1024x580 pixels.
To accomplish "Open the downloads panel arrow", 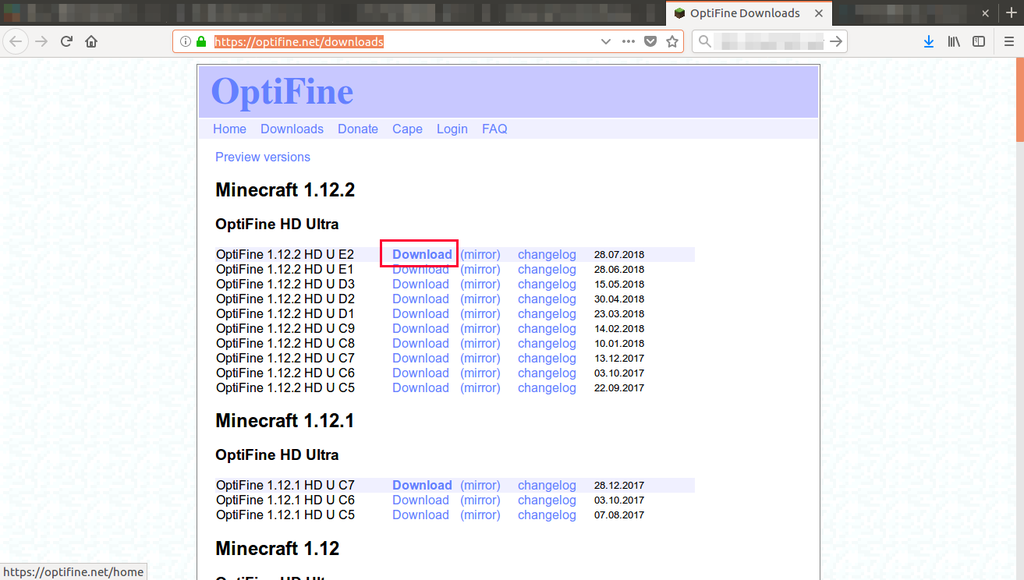I will tap(929, 42).
